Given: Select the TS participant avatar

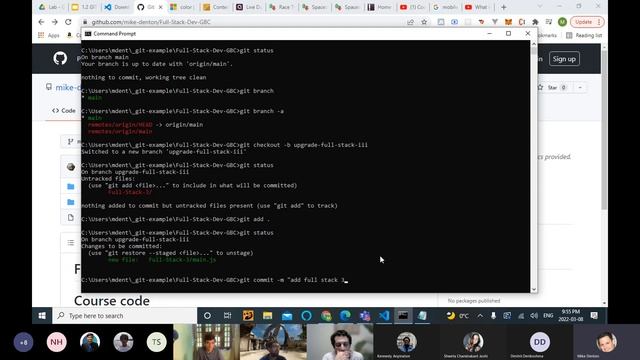Looking at the screenshot, I should (156, 342).
